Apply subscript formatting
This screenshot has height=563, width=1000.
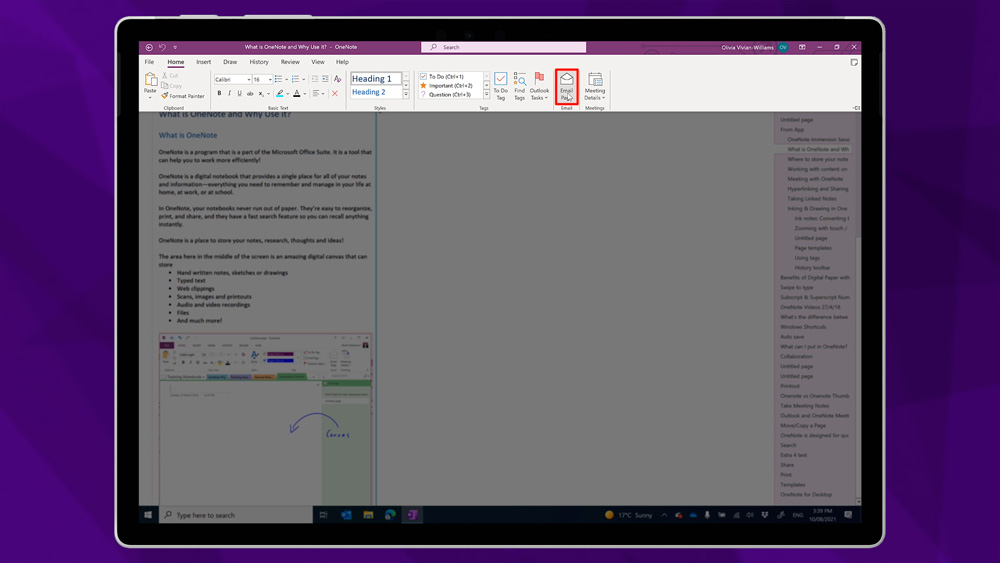(x=261, y=94)
